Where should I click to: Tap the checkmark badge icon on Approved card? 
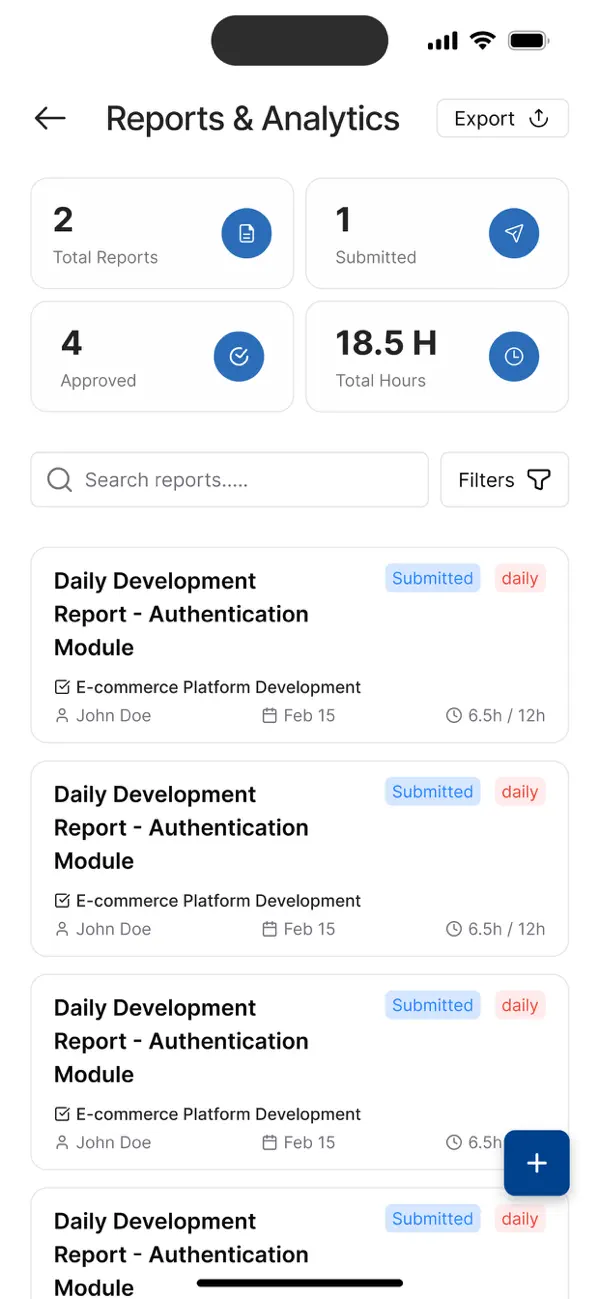tap(239, 357)
